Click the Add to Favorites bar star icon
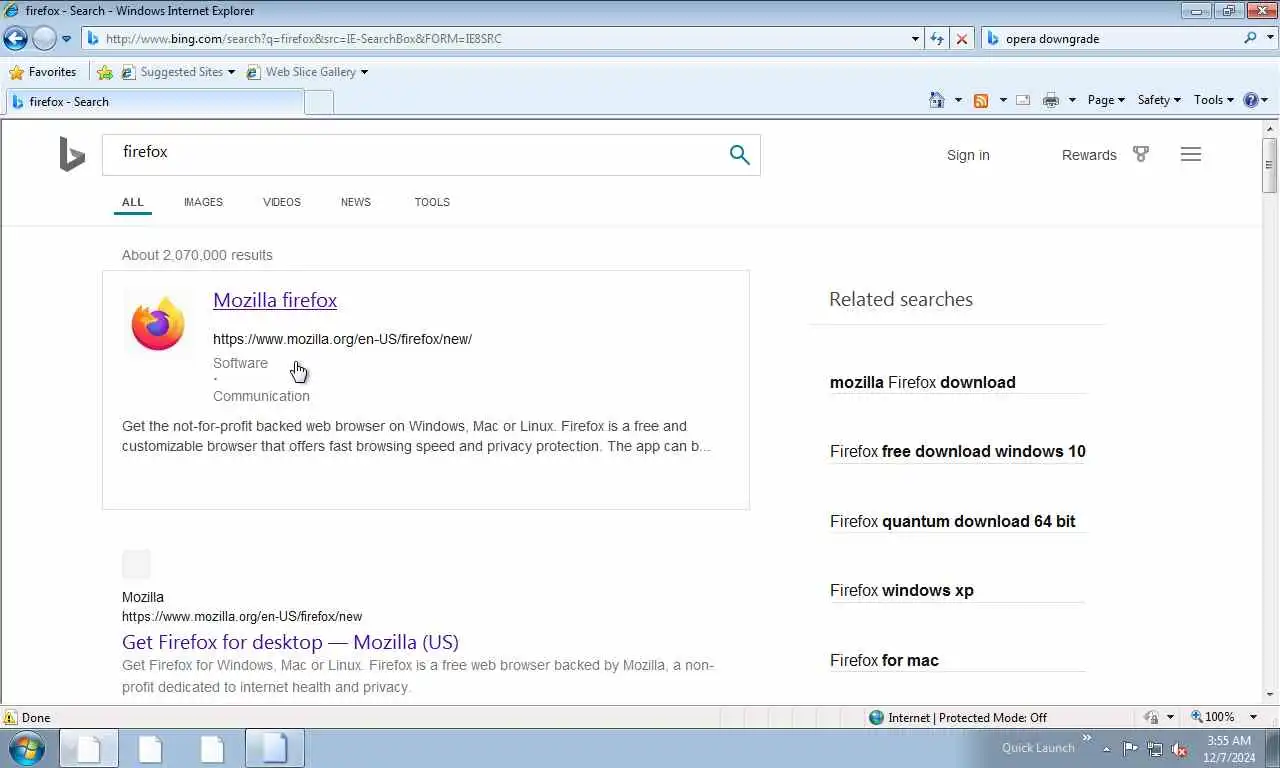The height and width of the screenshot is (768, 1280). 105,72
